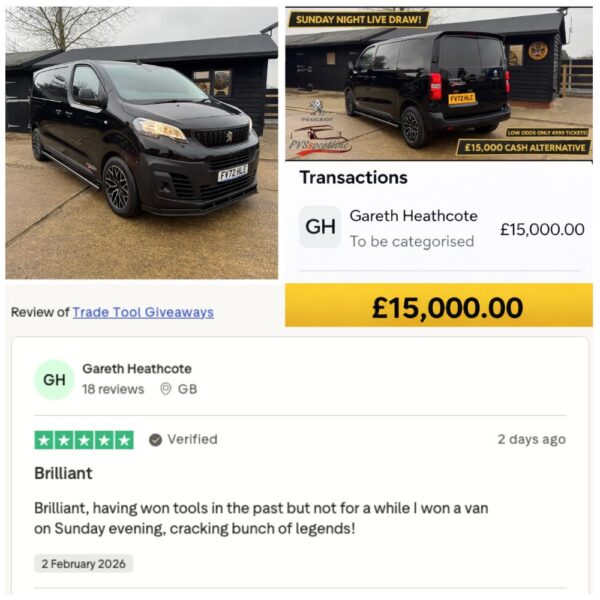Select the first green review star
Image resolution: width=600 pixels, height=600 pixels.
pyautogui.click(x=44, y=440)
